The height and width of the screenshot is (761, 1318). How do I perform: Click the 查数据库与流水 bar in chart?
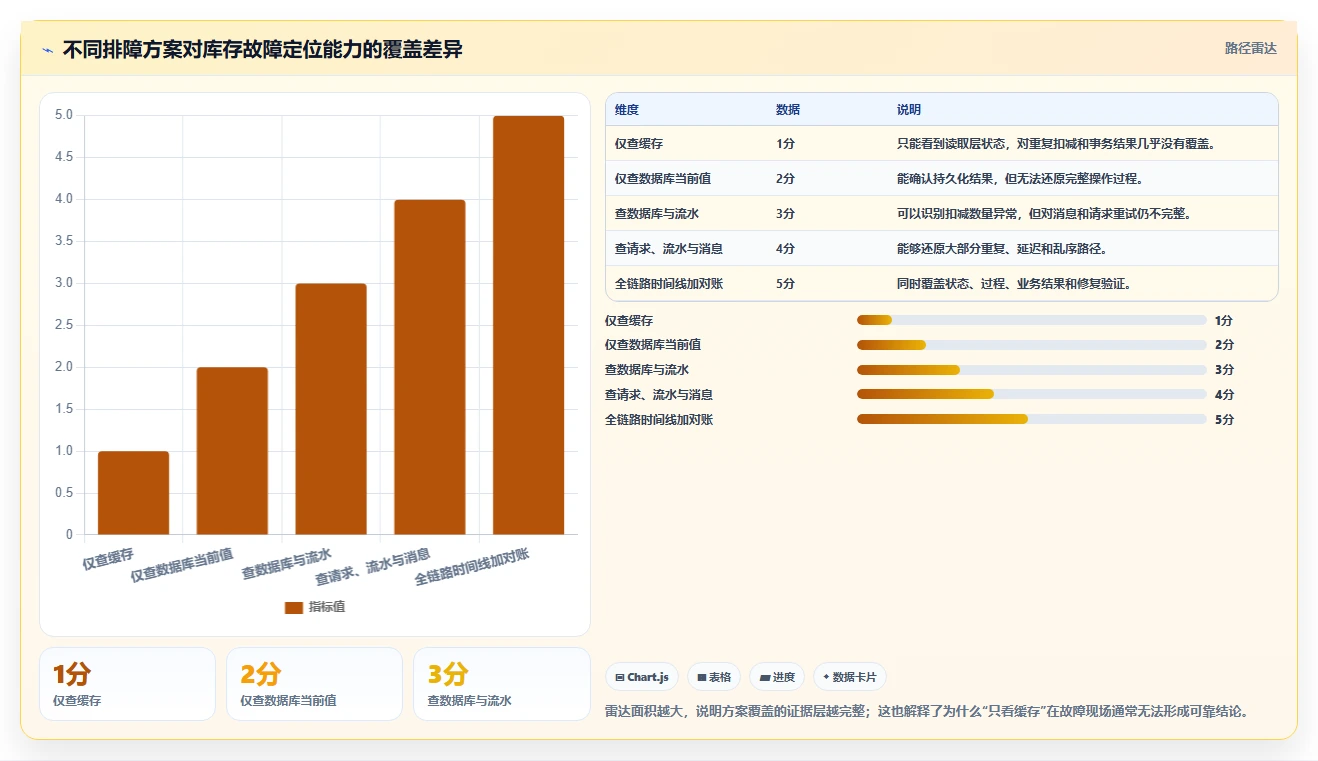[331, 409]
